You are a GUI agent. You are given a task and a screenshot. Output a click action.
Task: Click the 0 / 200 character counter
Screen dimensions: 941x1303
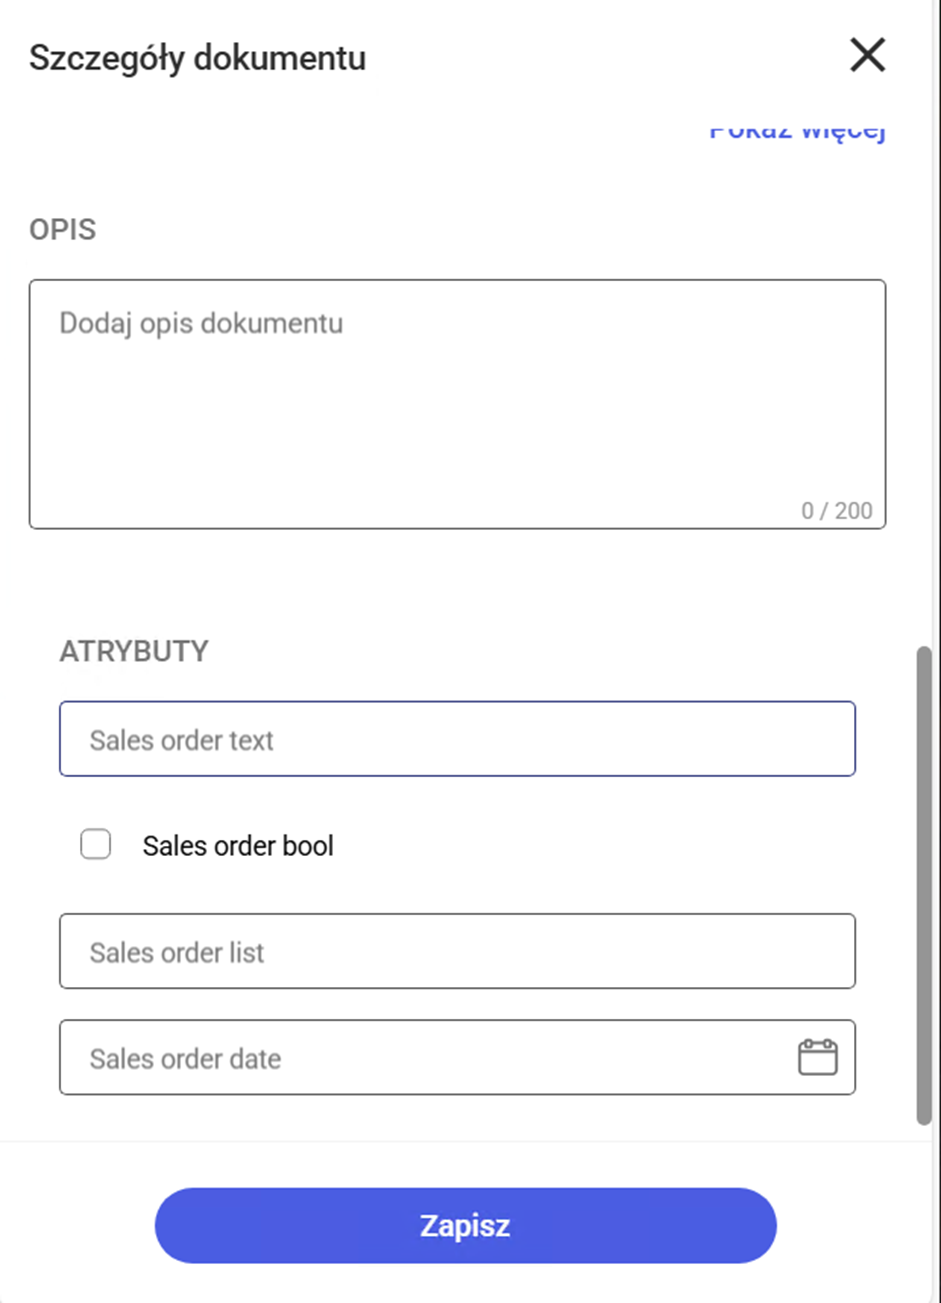[x=836, y=511]
